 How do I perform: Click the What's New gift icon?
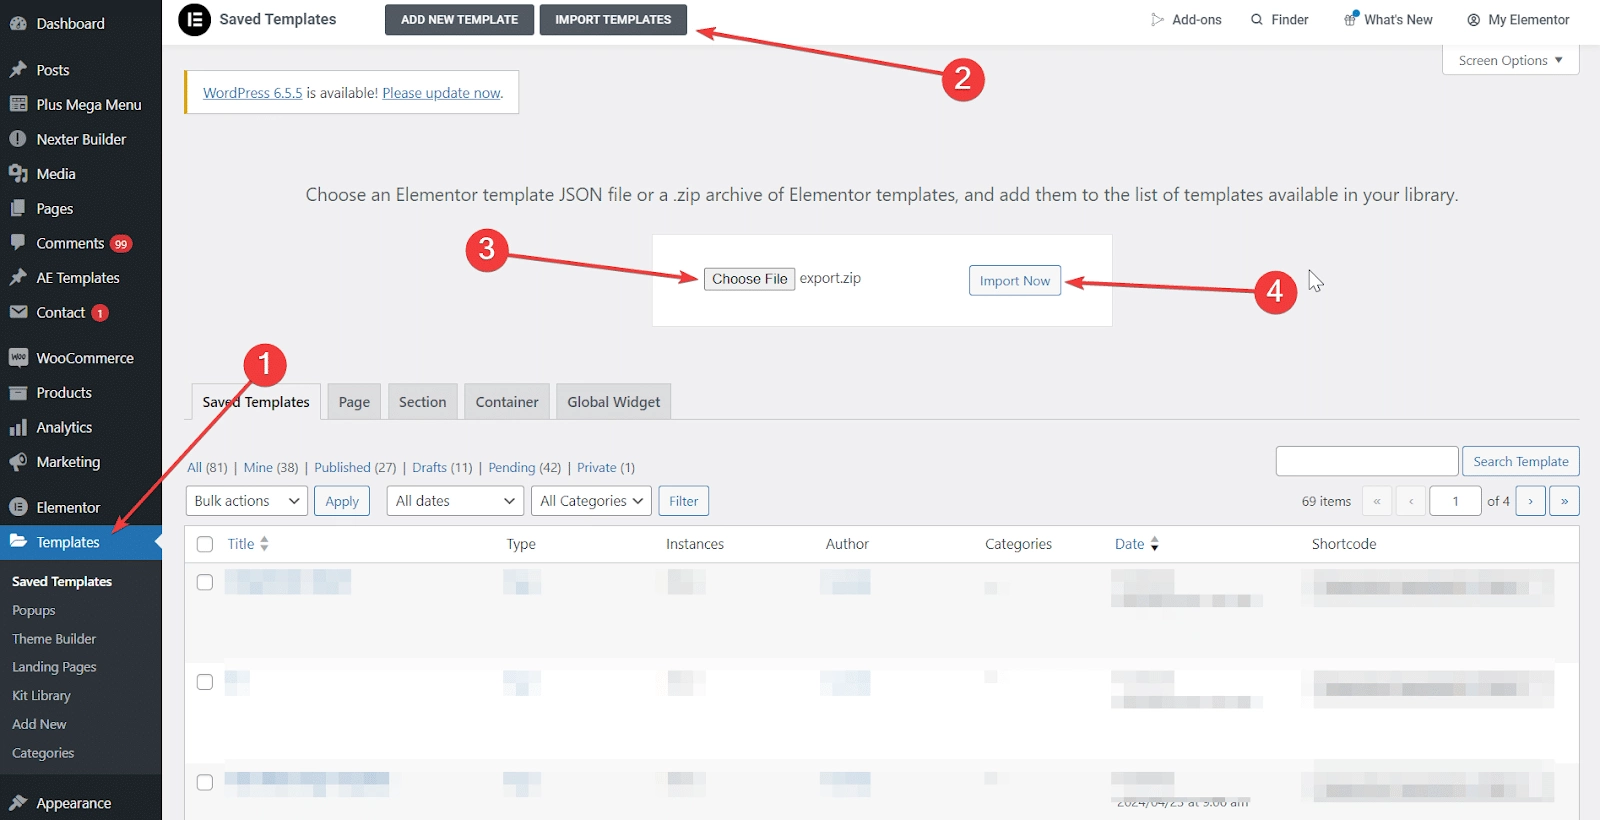[1351, 19]
